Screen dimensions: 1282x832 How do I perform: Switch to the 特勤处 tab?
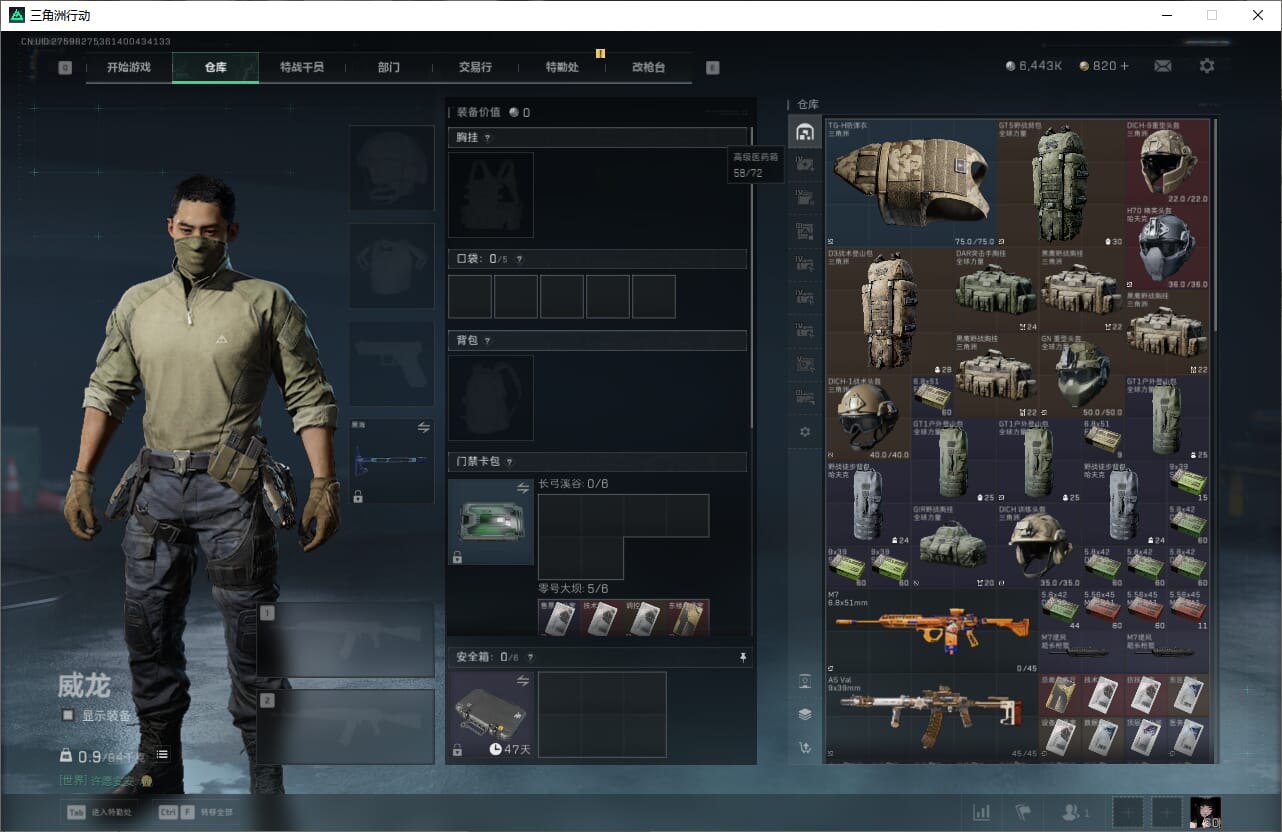pos(562,67)
